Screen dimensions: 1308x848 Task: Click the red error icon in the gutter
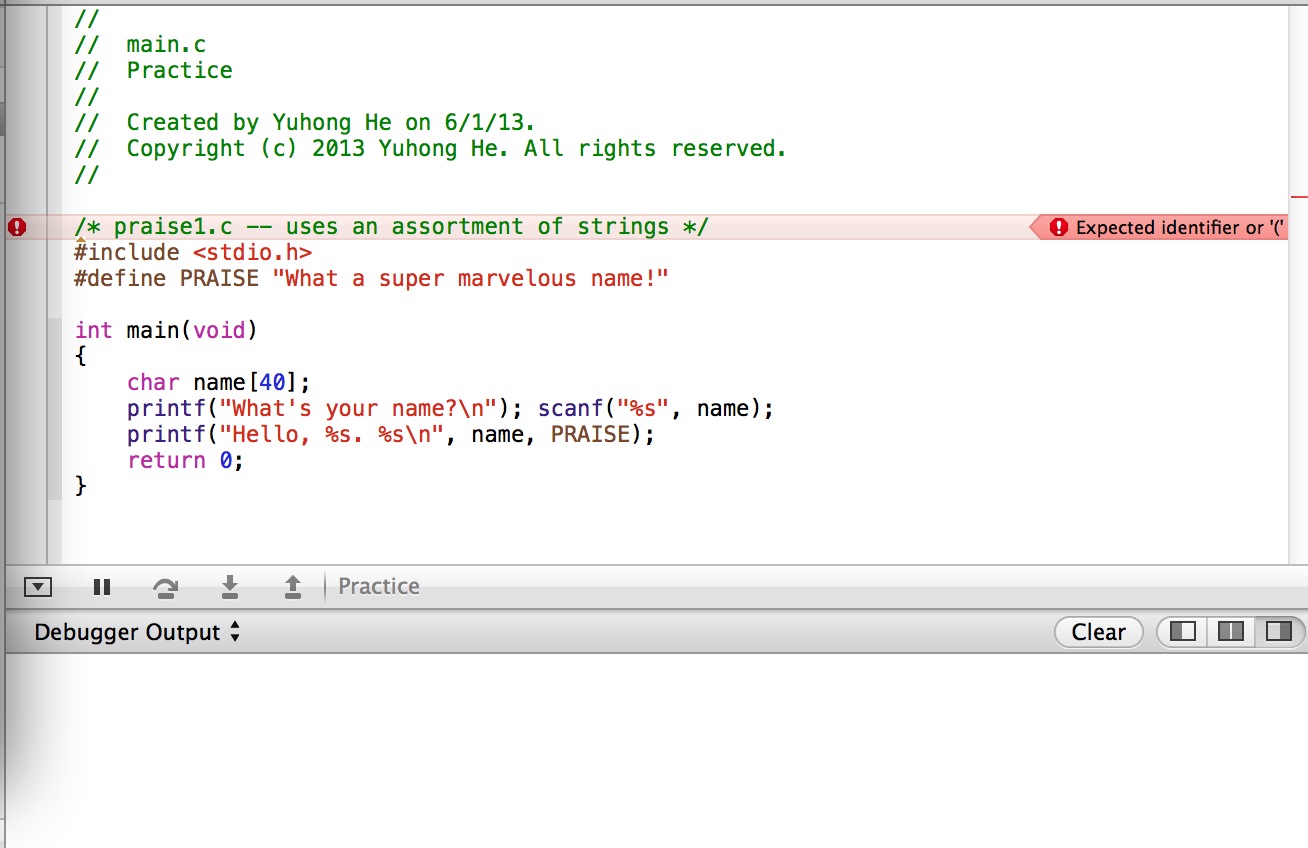coord(16,227)
